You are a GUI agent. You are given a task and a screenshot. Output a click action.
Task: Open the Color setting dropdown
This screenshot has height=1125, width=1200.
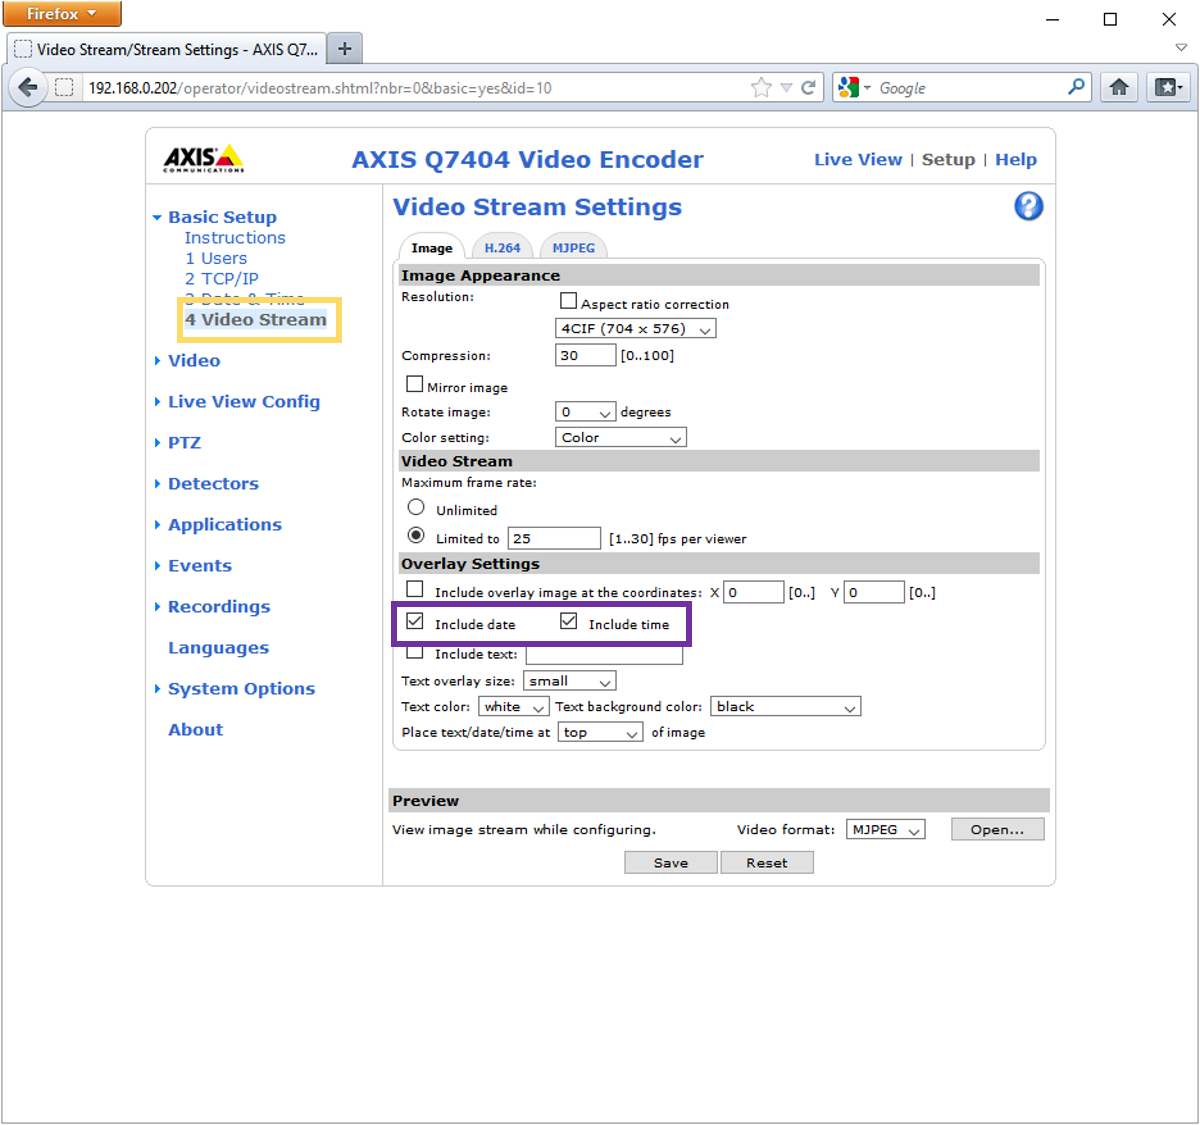(x=620, y=438)
